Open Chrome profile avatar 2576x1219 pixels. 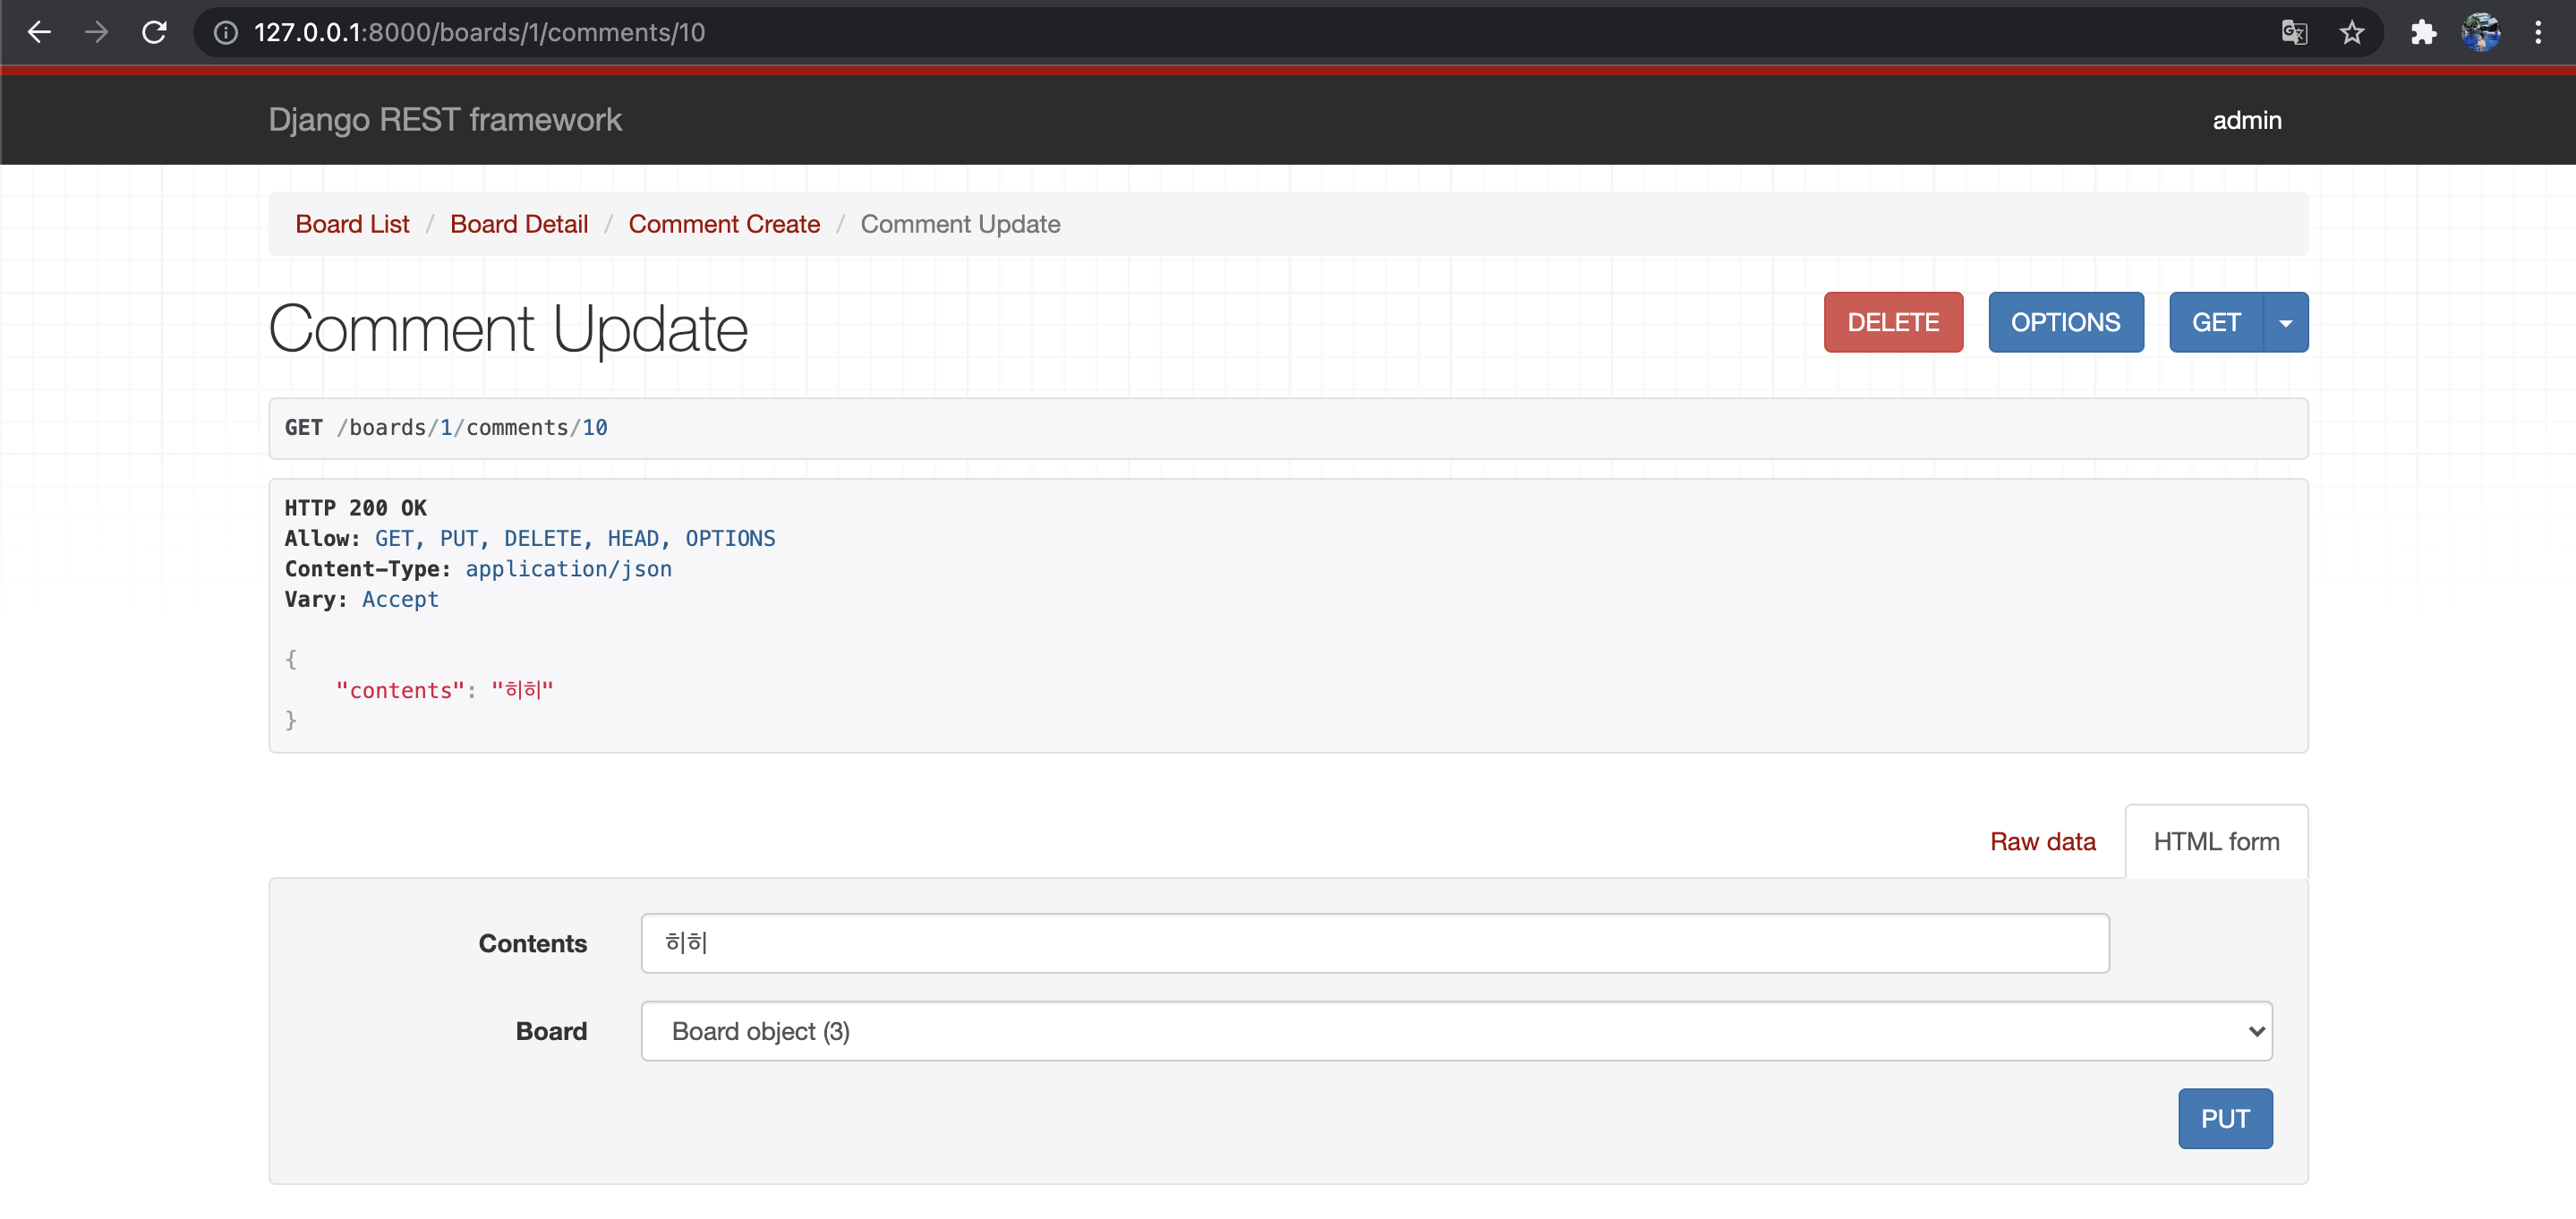2481,32
